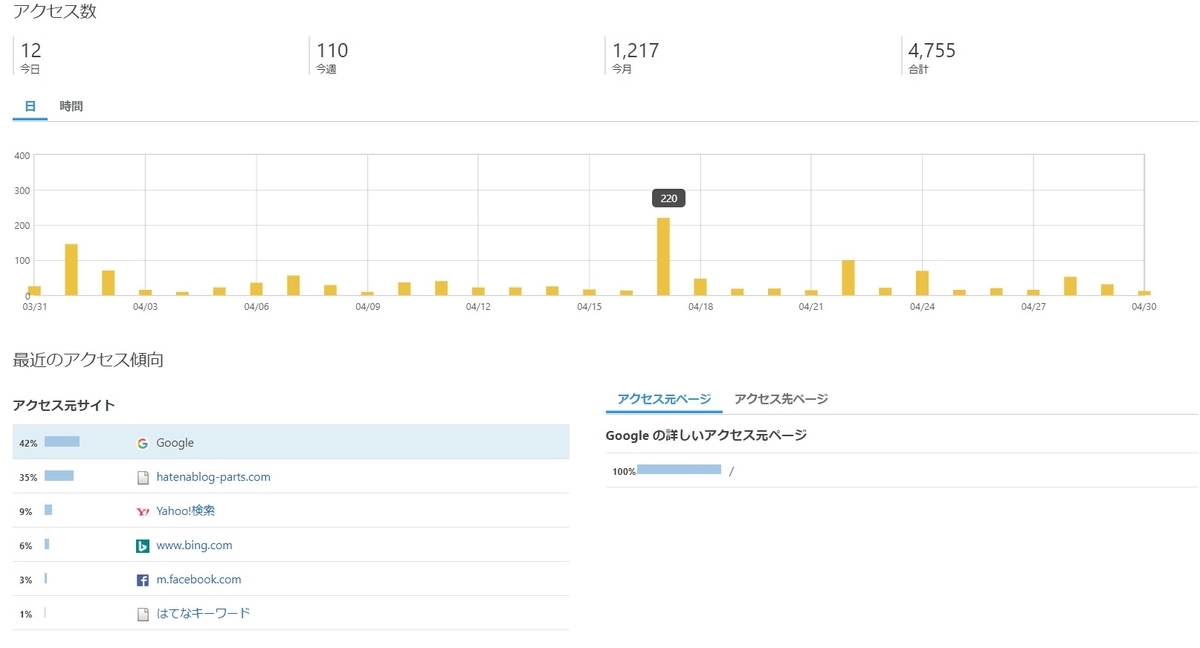Click the Facebook icon
The height and width of the screenshot is (648, 1200).
pyautogui.click(x=142, y=580)
